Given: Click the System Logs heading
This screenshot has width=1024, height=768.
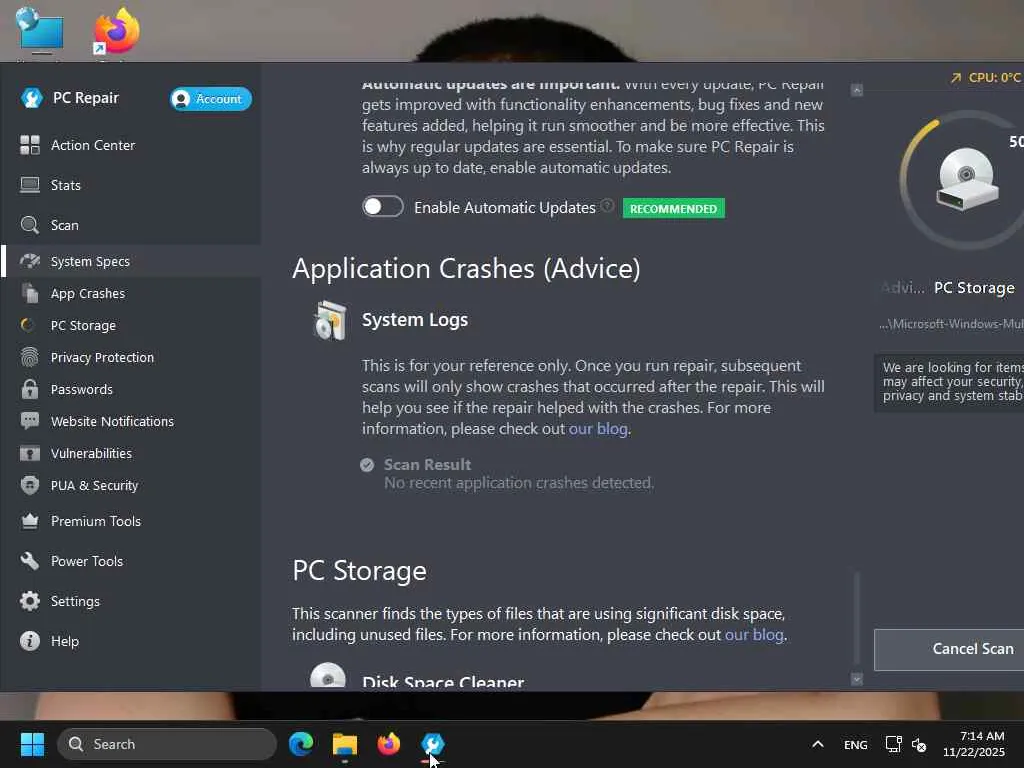Looking at the screenshot, I should (415, 319).
